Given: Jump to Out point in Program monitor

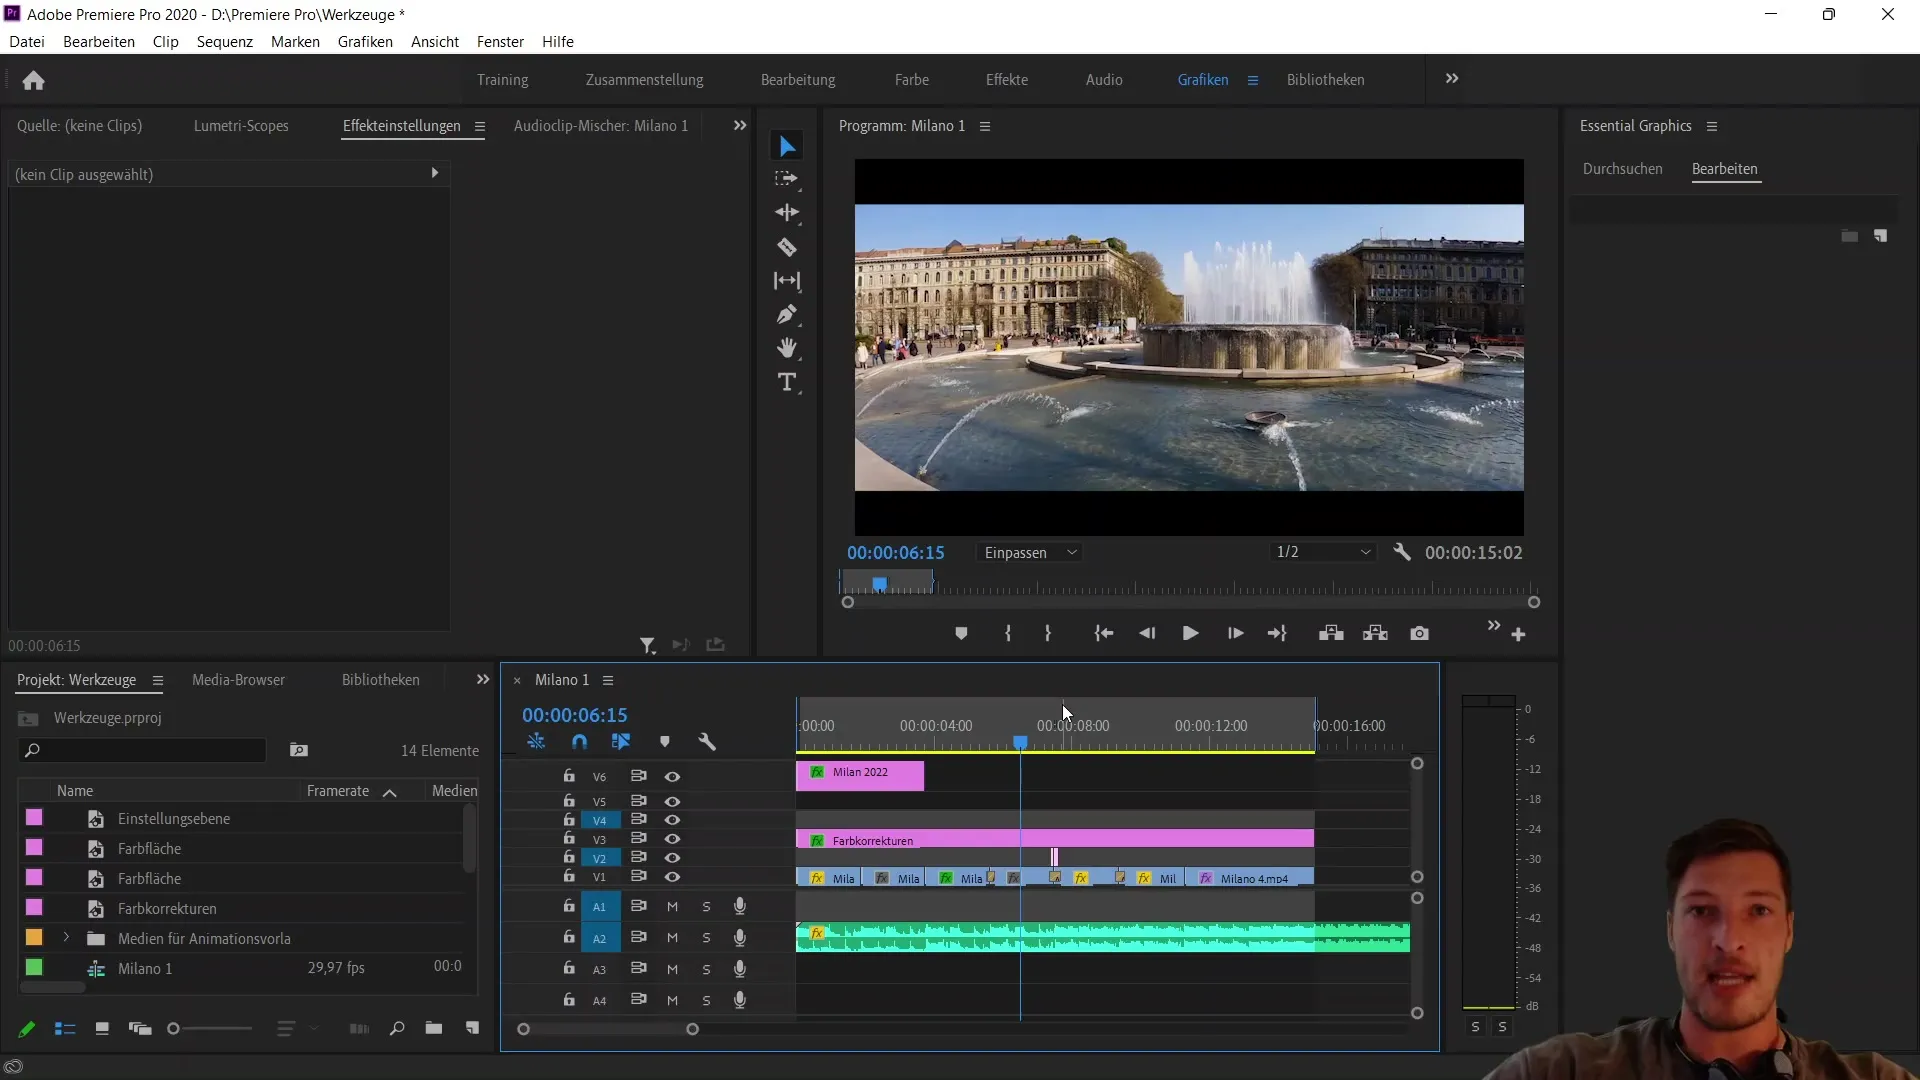Looking at the screenshot, I should tap(1277, 634).
